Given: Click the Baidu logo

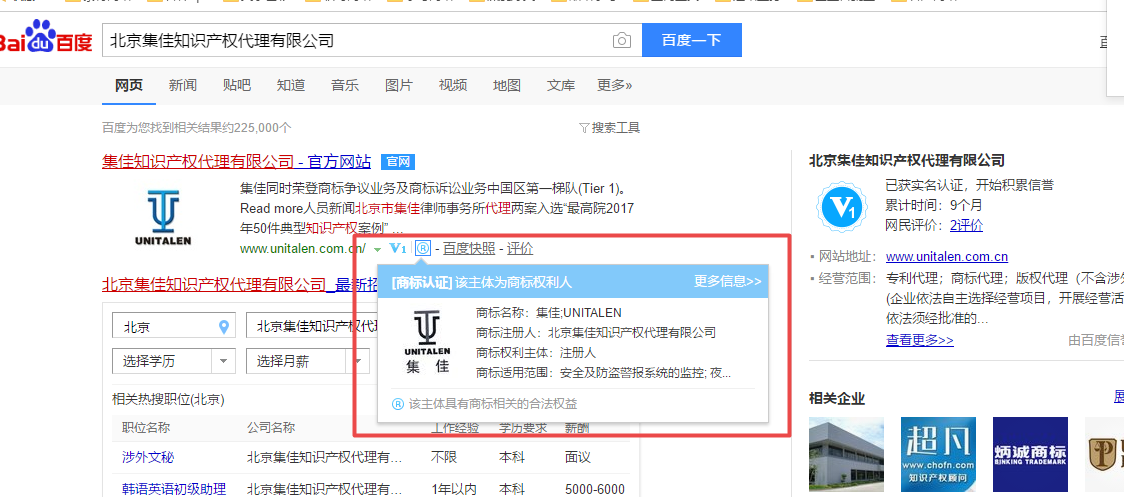Looking at the screenshot, I should [x=46, y=37].
